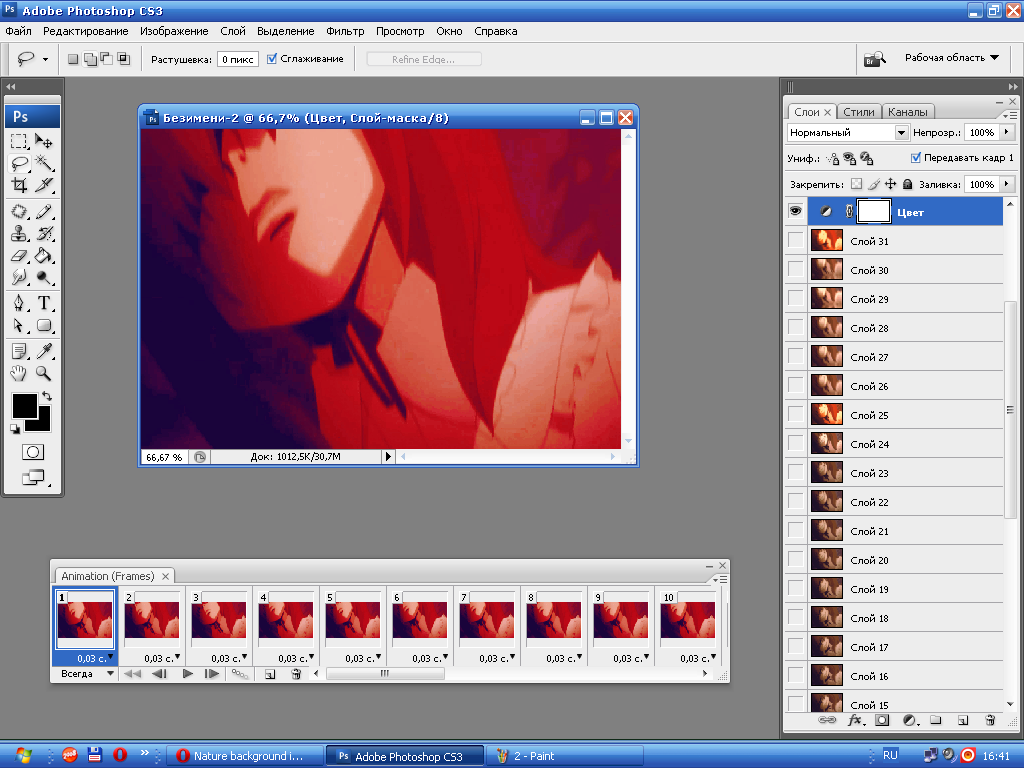Create new adjustment layer icon
Image resolution: width=1024 pixels, height=768 pixels.
pyautogui.click(x=910, y=720)
